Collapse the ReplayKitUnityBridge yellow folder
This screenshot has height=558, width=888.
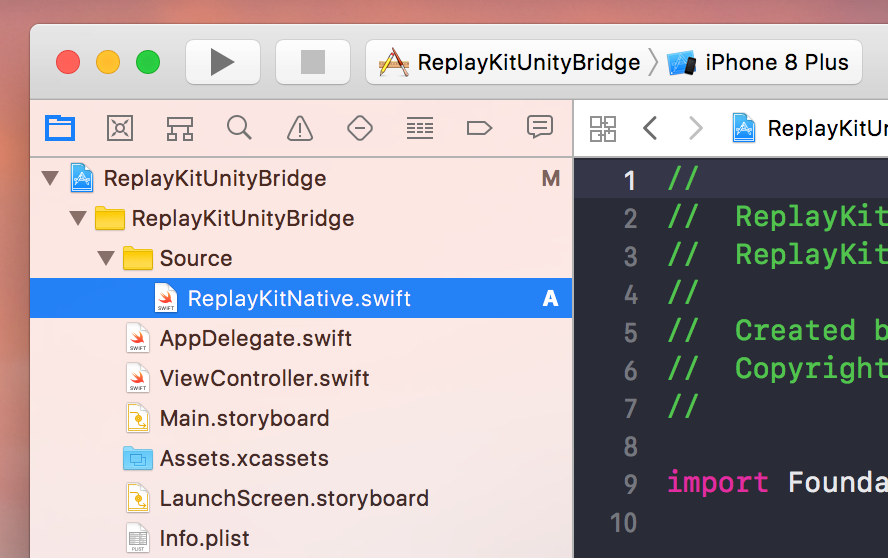click(x=78, y=218)
